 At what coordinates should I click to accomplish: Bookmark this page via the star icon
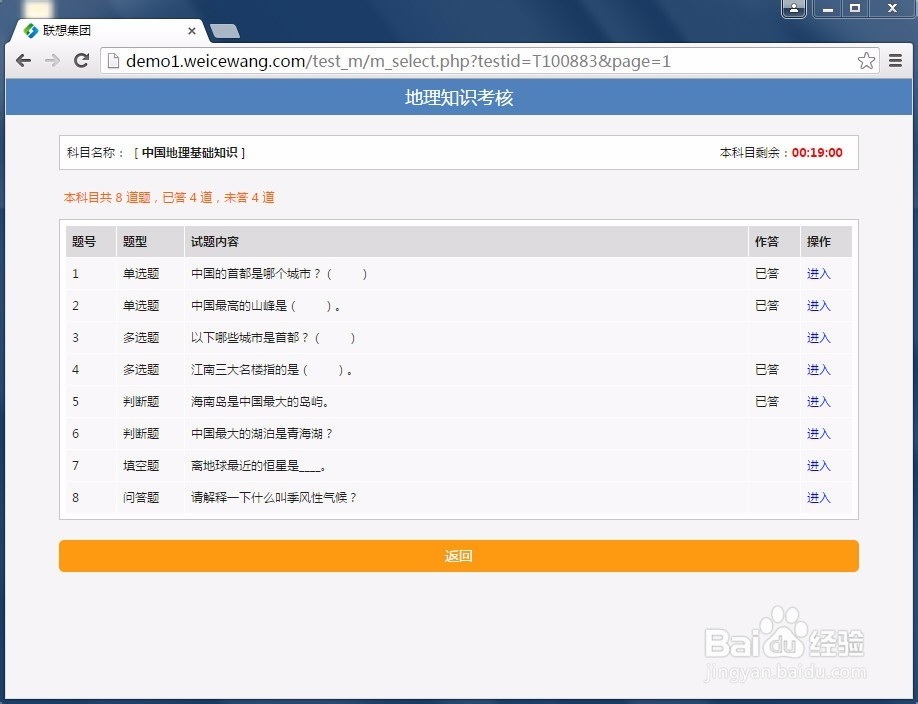pyautogui.click(x=865, y=60)
